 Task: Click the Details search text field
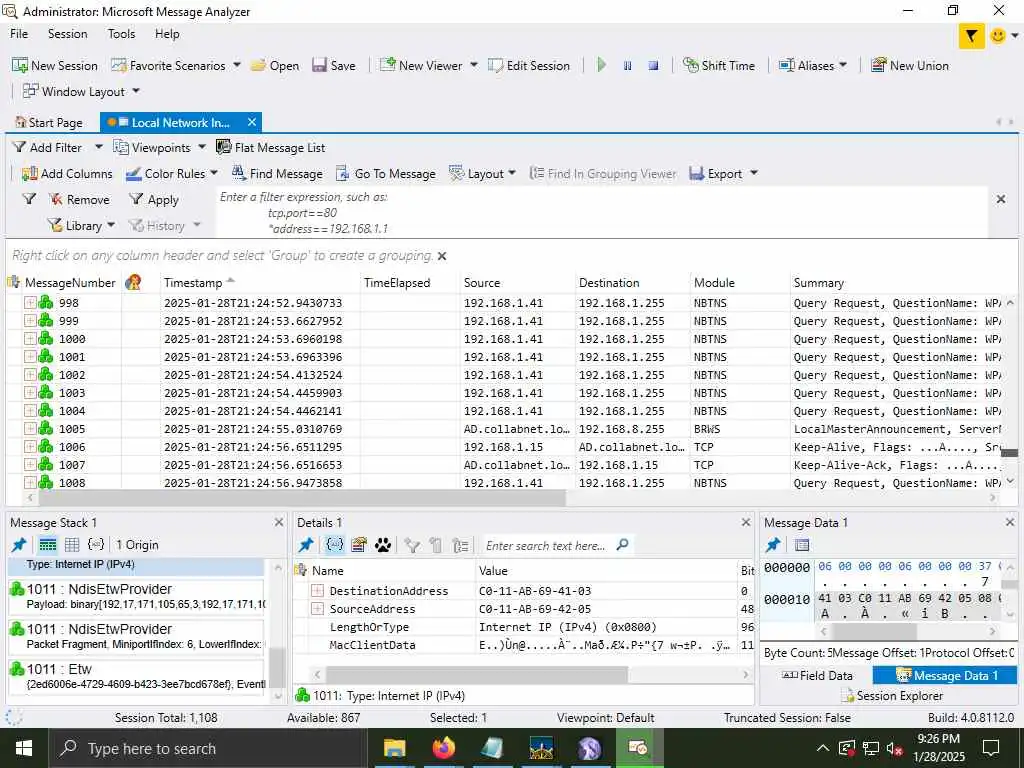546,545
